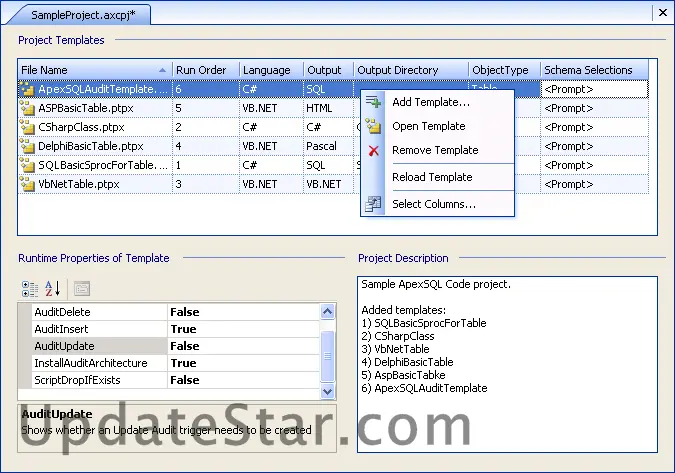Select the InstallAuditArchitecture property row
Image resolution: width=675 pixels, height=473 pixels.
point(176,363)
